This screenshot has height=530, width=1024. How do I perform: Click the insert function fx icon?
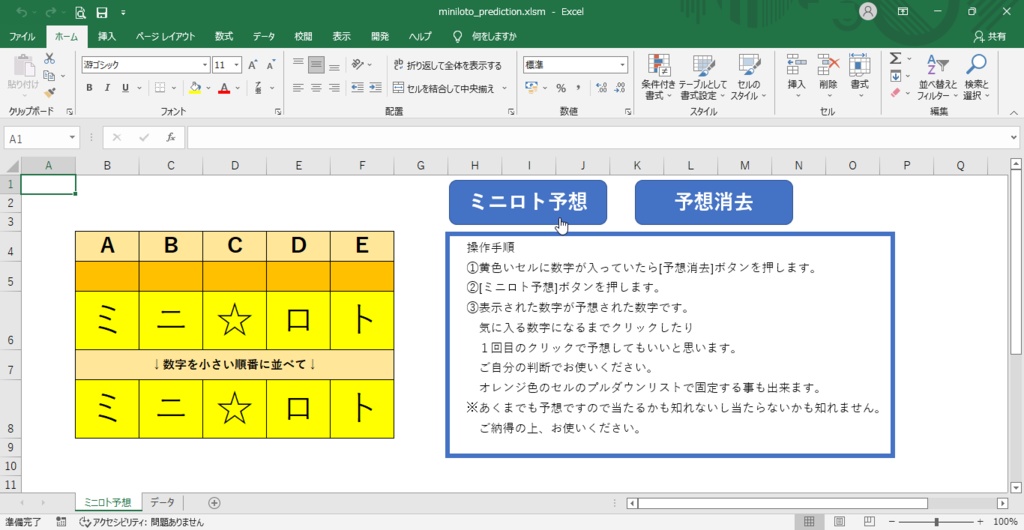pos(171,138)
